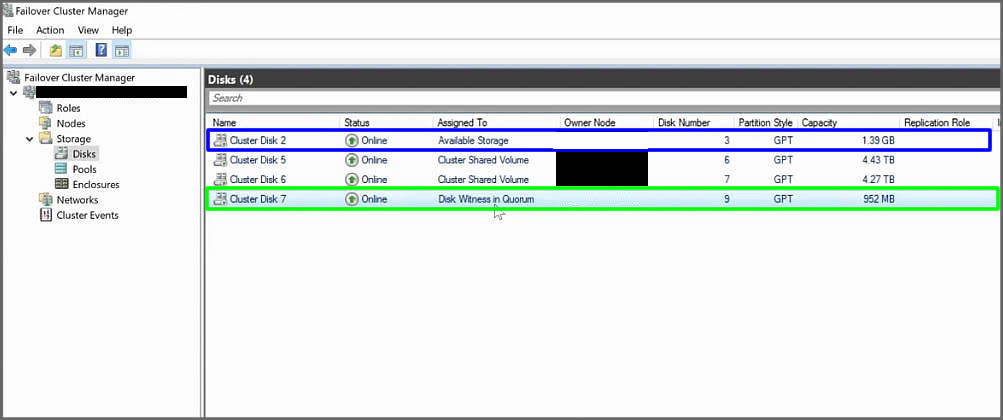Screen dimensions: 1003x420
Task: Open the File menu
Action: [15, 30]
